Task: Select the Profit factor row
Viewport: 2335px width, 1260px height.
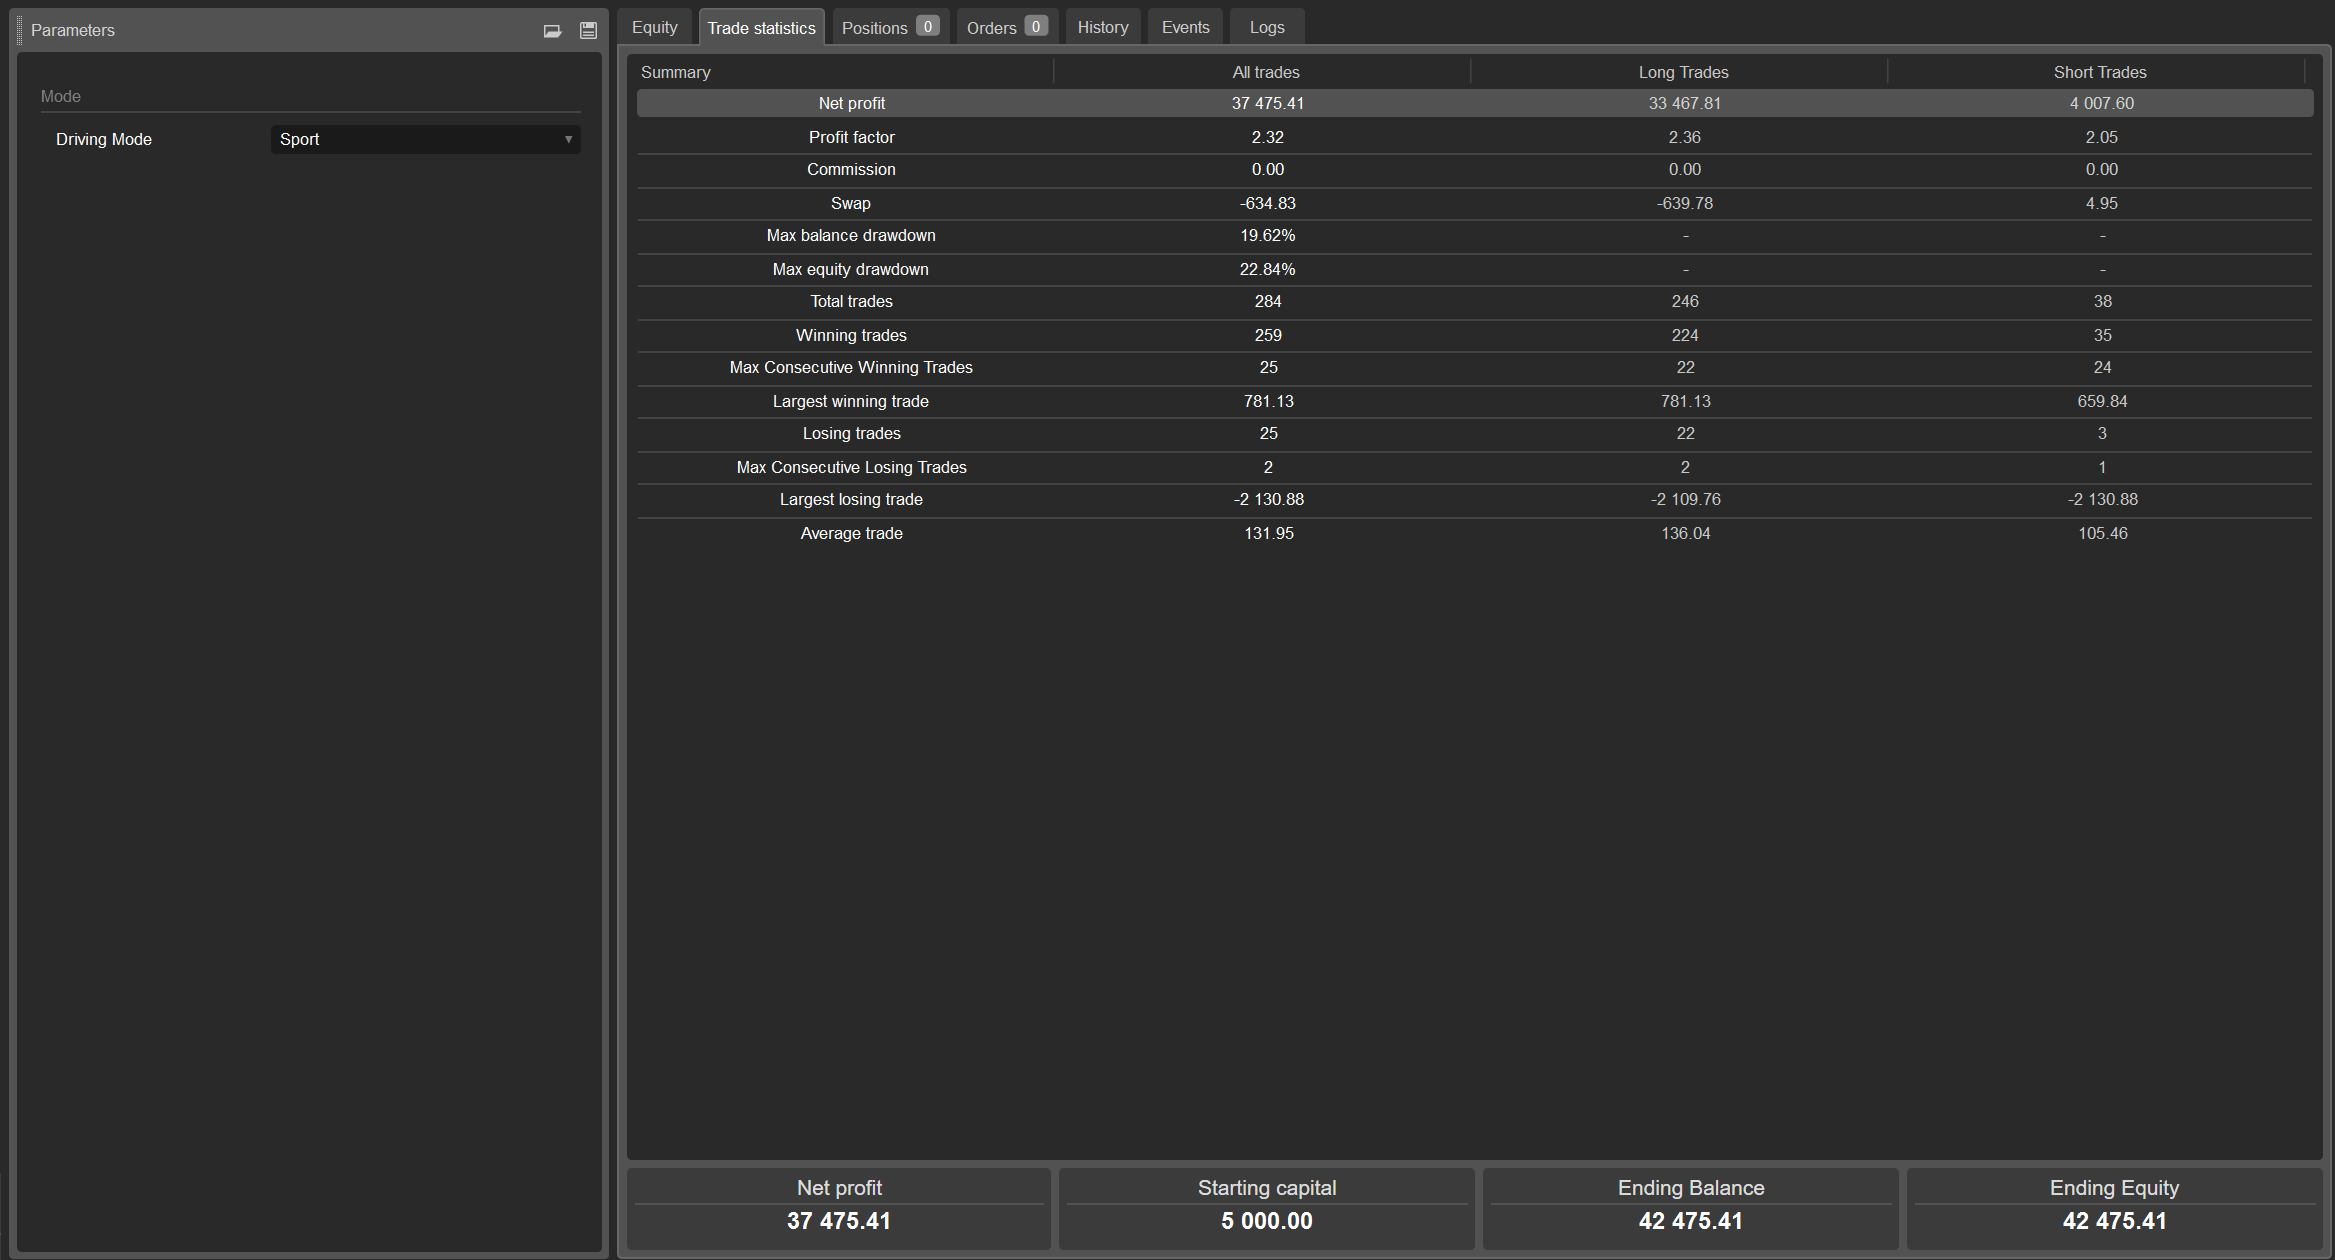Action: coord(851,137)
